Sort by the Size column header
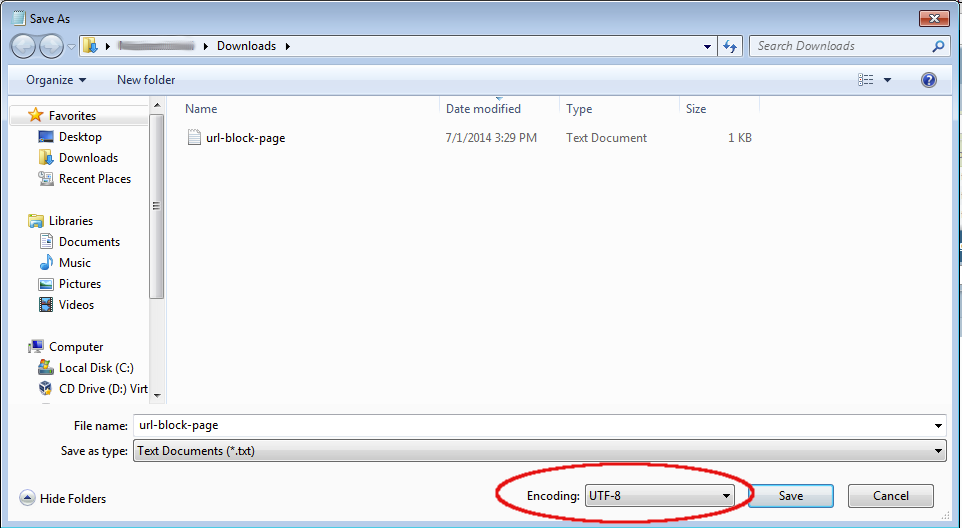The height and width of the screenshot is (528, 962). 696,109
